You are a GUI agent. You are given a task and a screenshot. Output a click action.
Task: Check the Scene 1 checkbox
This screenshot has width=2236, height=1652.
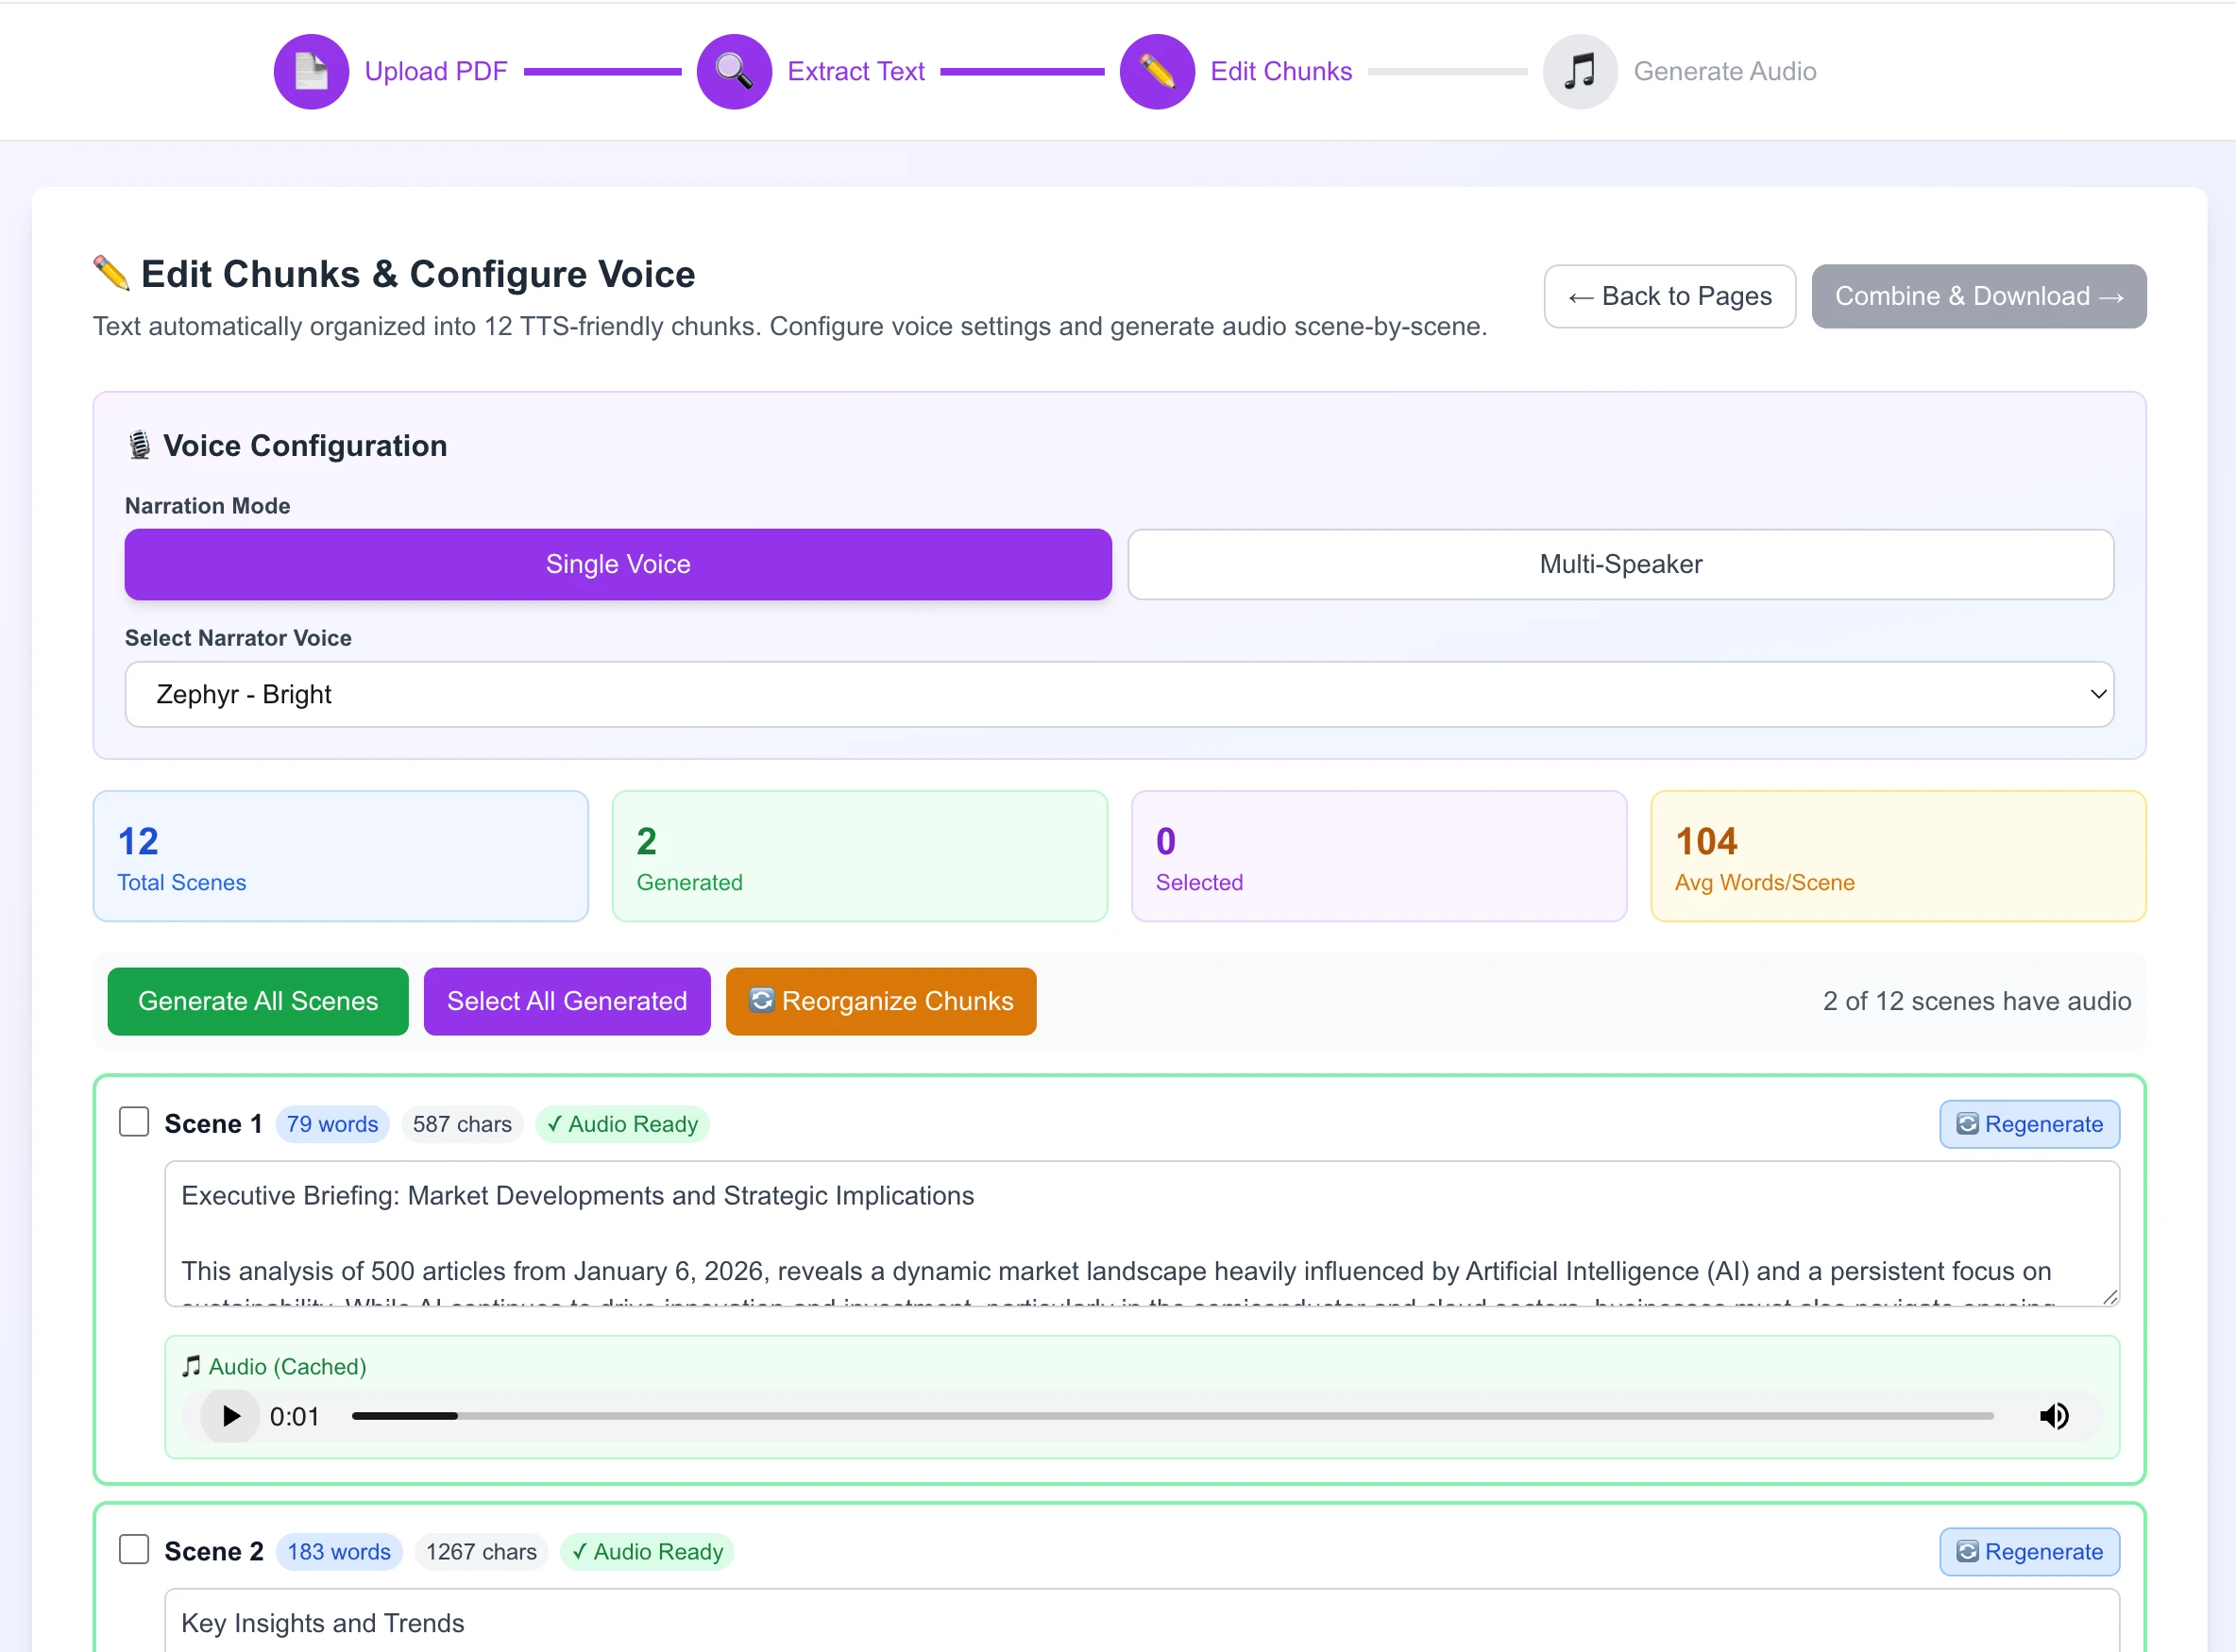(x=134, y=1122)
